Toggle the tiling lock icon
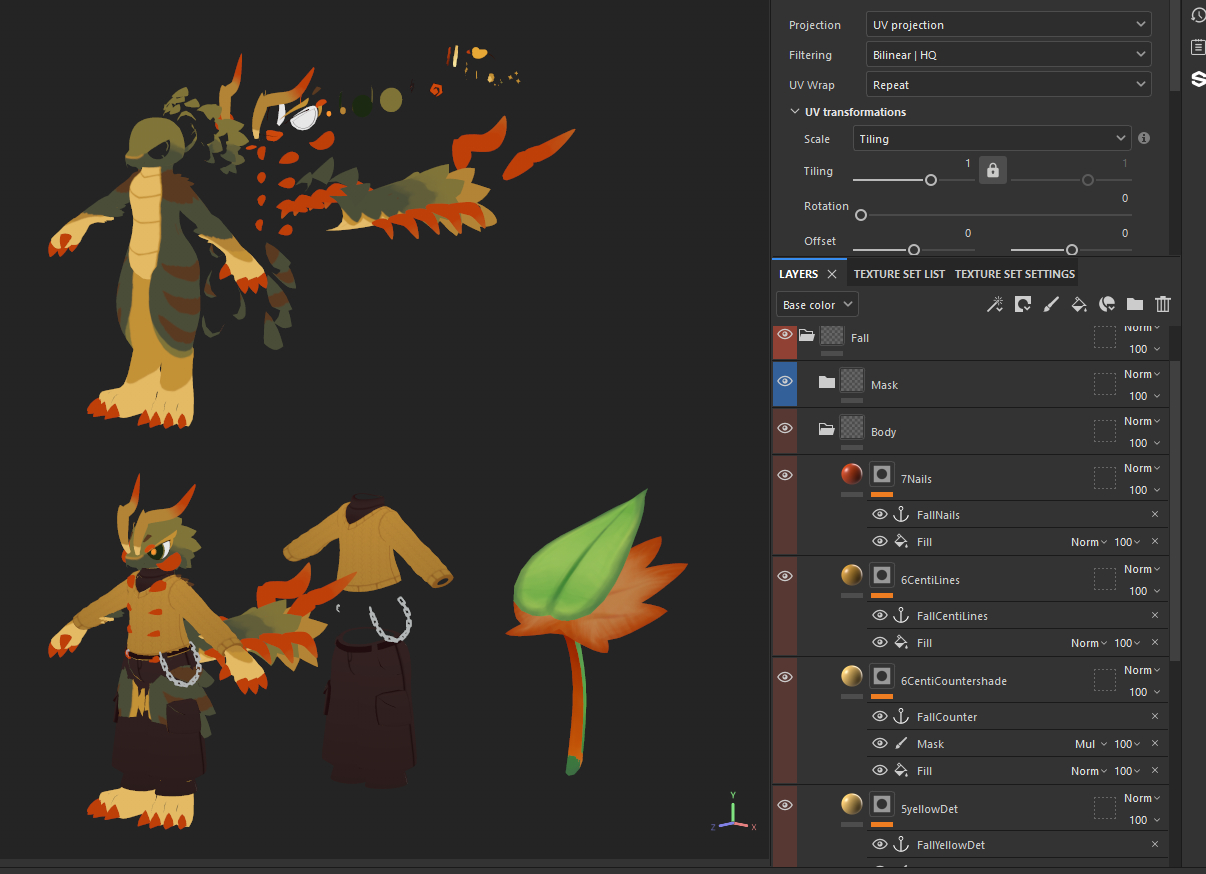Image resolution: width=1206 pixels, height=874 pixels. (x=992, y=171)
